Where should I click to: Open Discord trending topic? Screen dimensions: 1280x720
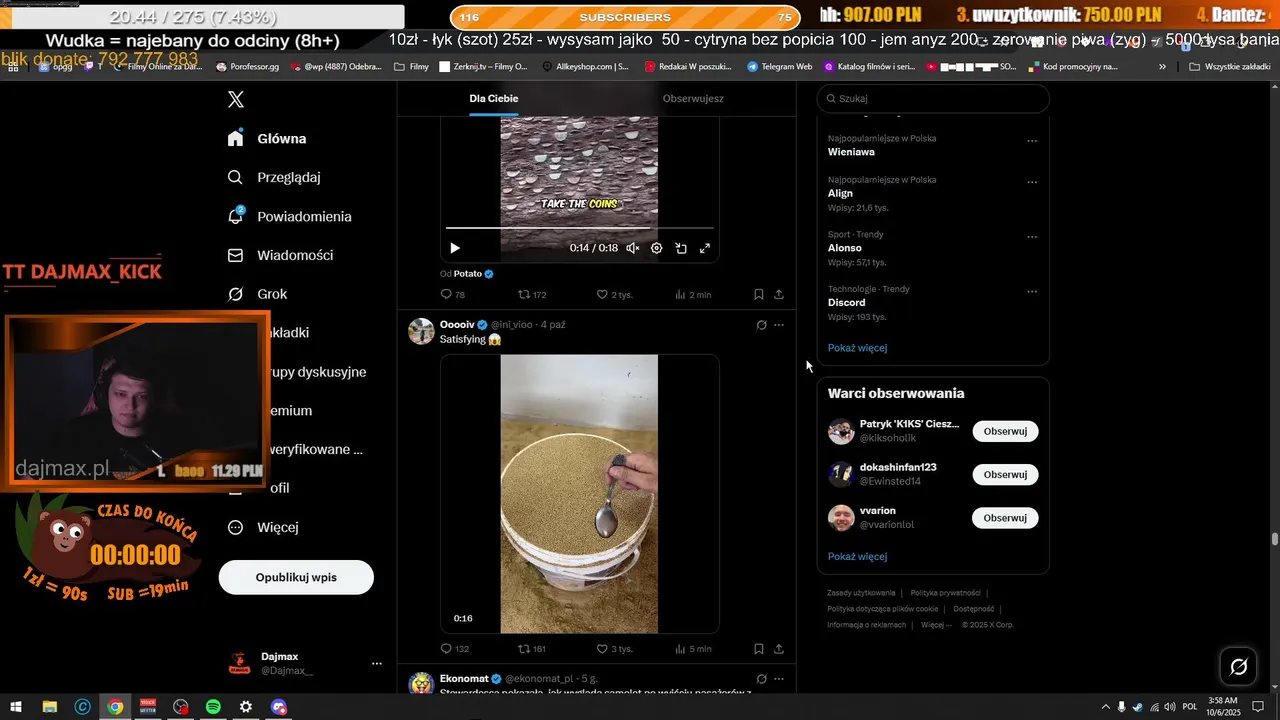846,302
